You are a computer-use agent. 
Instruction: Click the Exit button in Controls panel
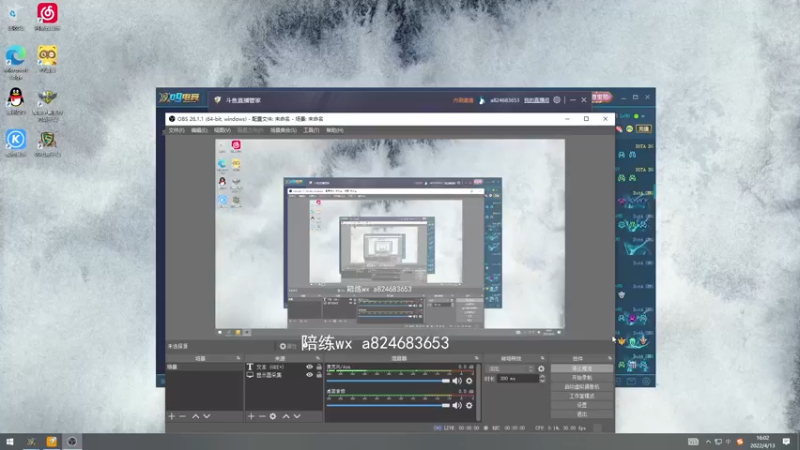coord(582,414)
